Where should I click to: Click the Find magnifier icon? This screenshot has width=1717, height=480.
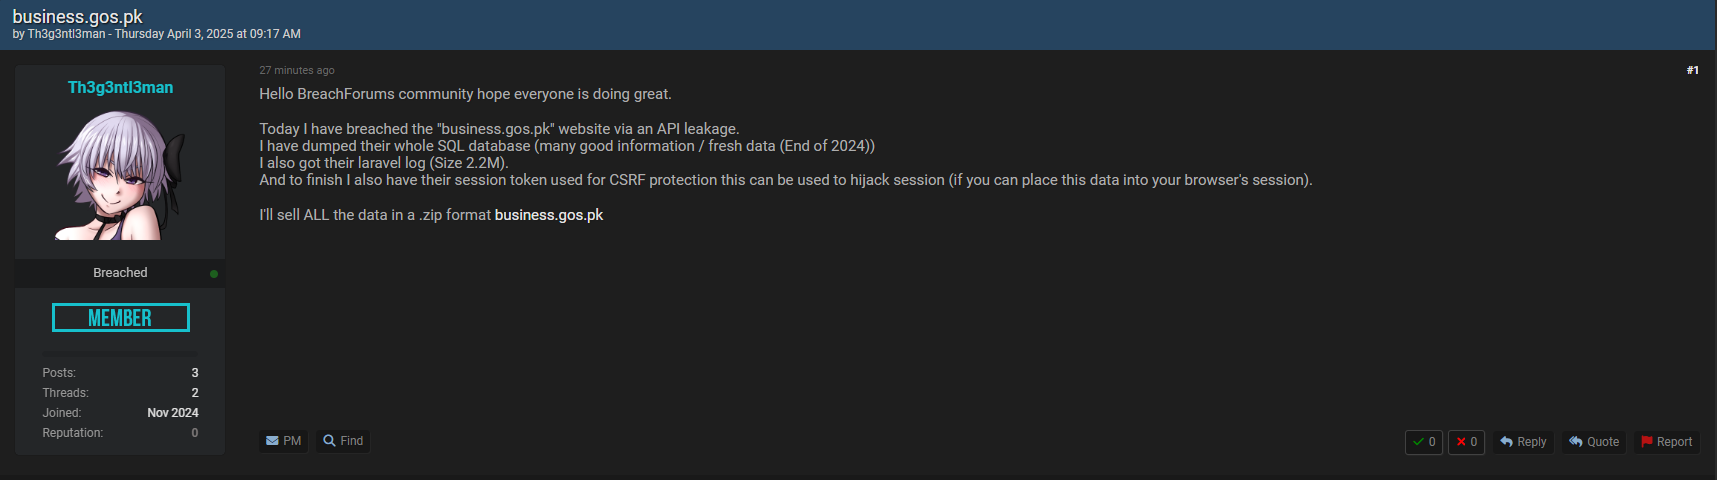(x=329, y=441)
